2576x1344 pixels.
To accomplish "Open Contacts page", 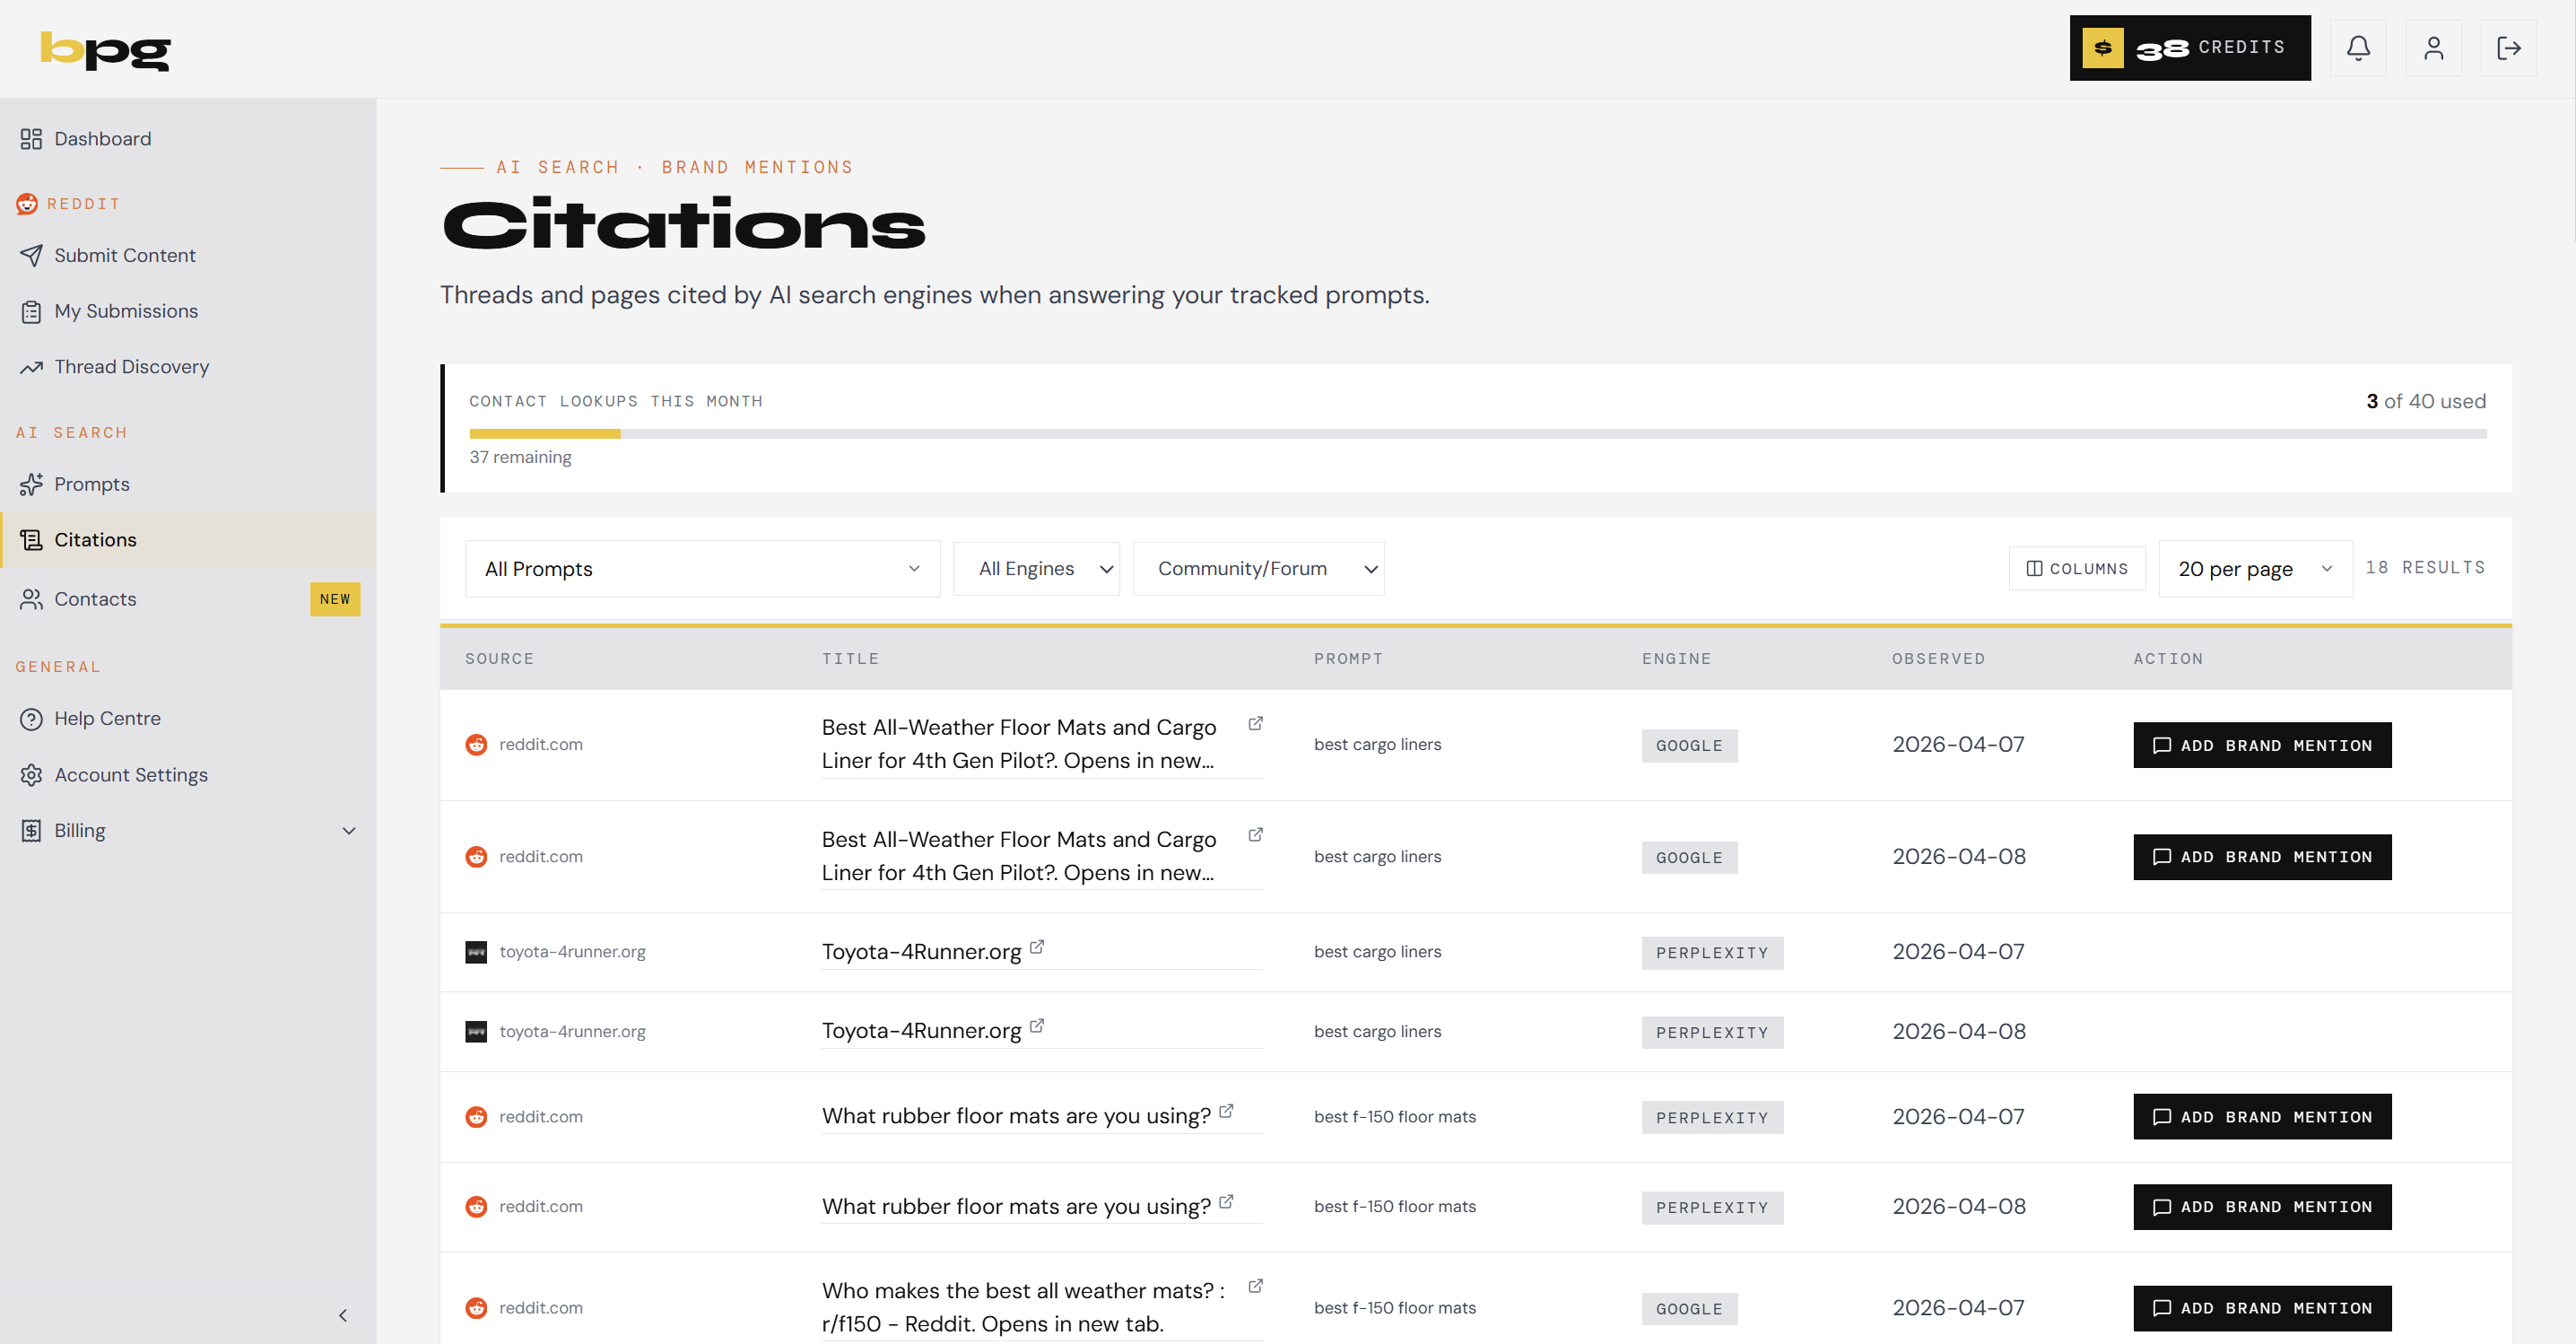I will pyautogui.click(x=188, y=600).
